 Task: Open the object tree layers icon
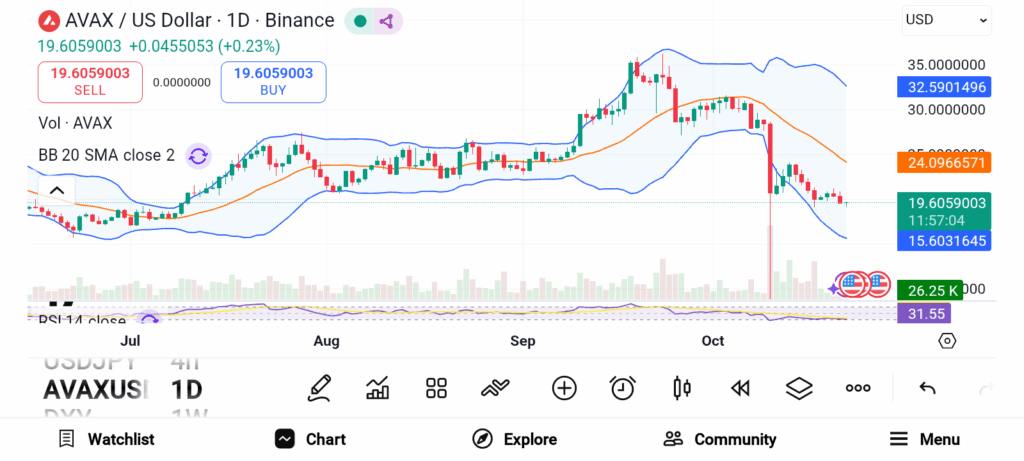[x=798, y=388]
